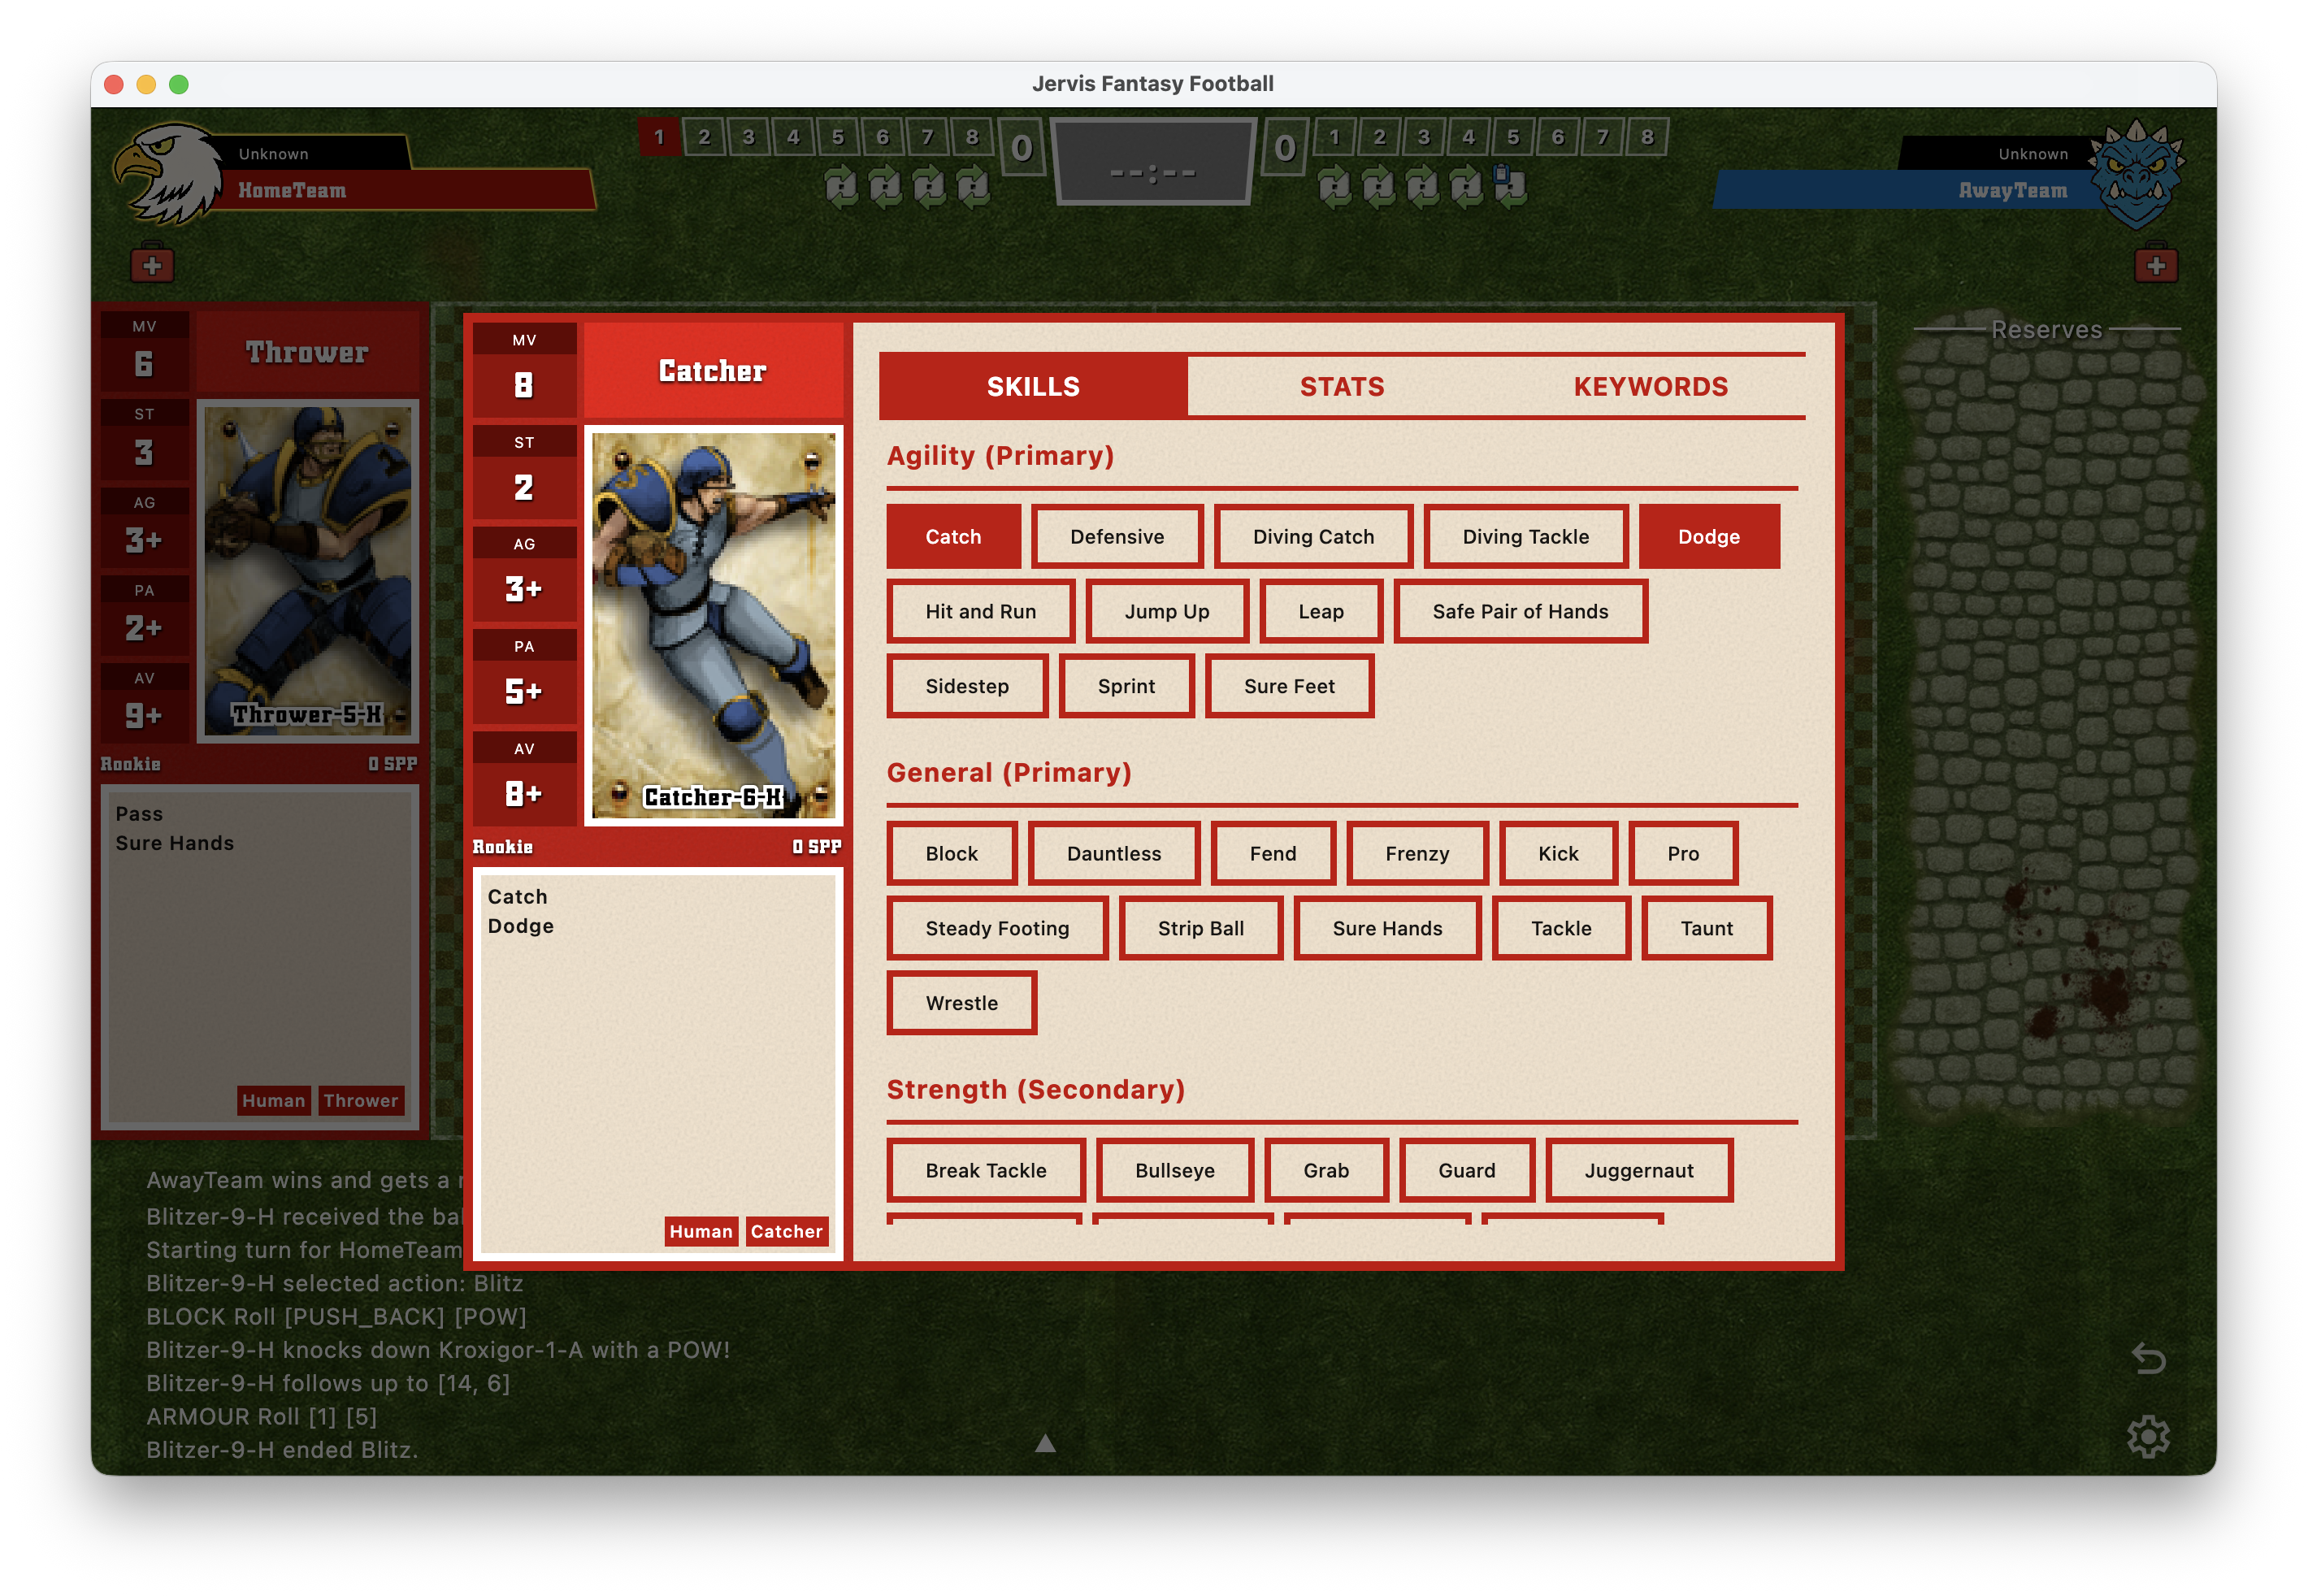Select the Sure Feet skill
The height and width of the screenshot is (1596, 2308).
(1289, 687)
